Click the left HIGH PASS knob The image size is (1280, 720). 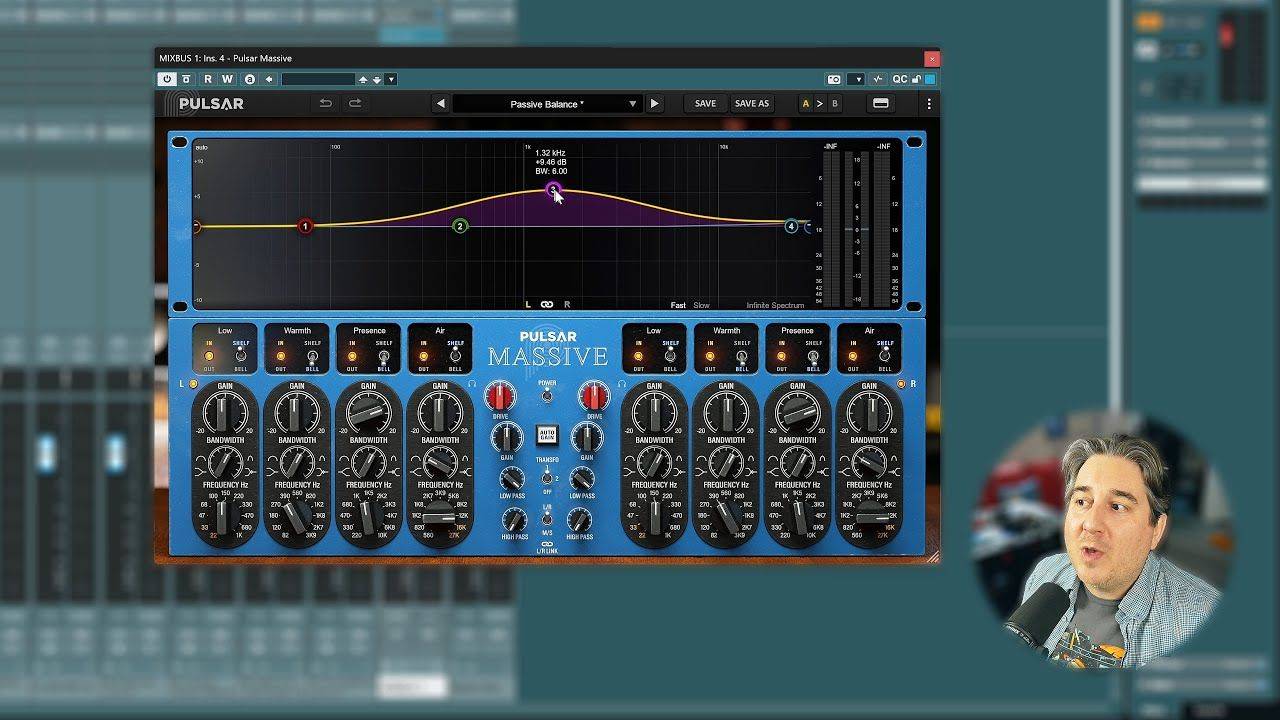(x=514, y=519)
